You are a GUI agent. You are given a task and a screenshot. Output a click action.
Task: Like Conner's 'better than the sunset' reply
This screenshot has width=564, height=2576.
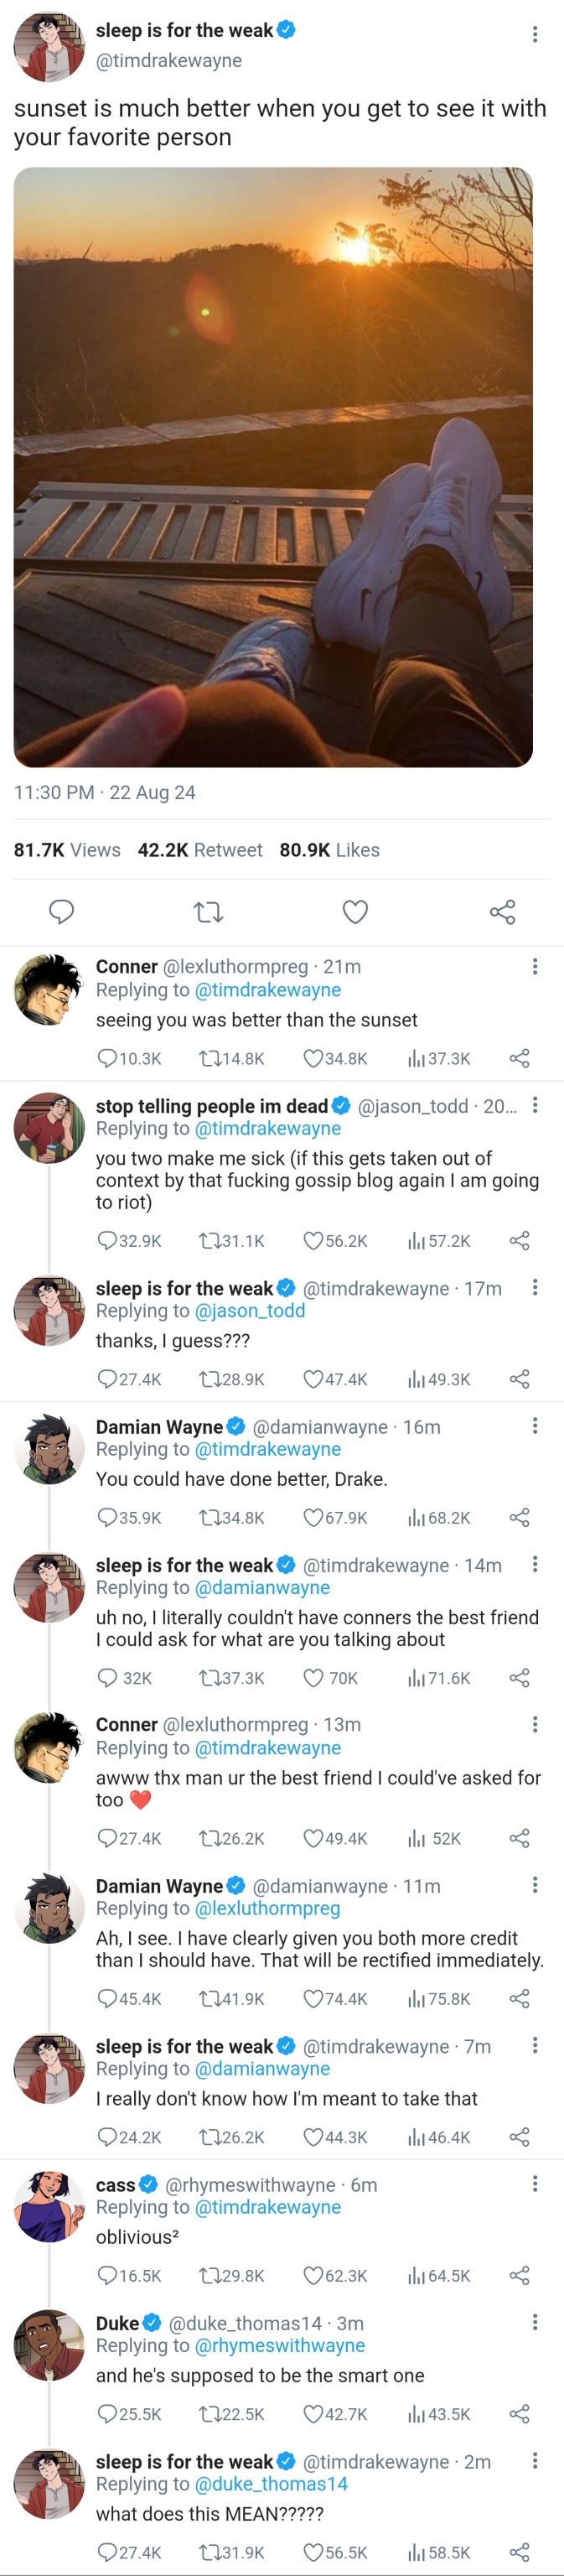[x=314, y=1058]
